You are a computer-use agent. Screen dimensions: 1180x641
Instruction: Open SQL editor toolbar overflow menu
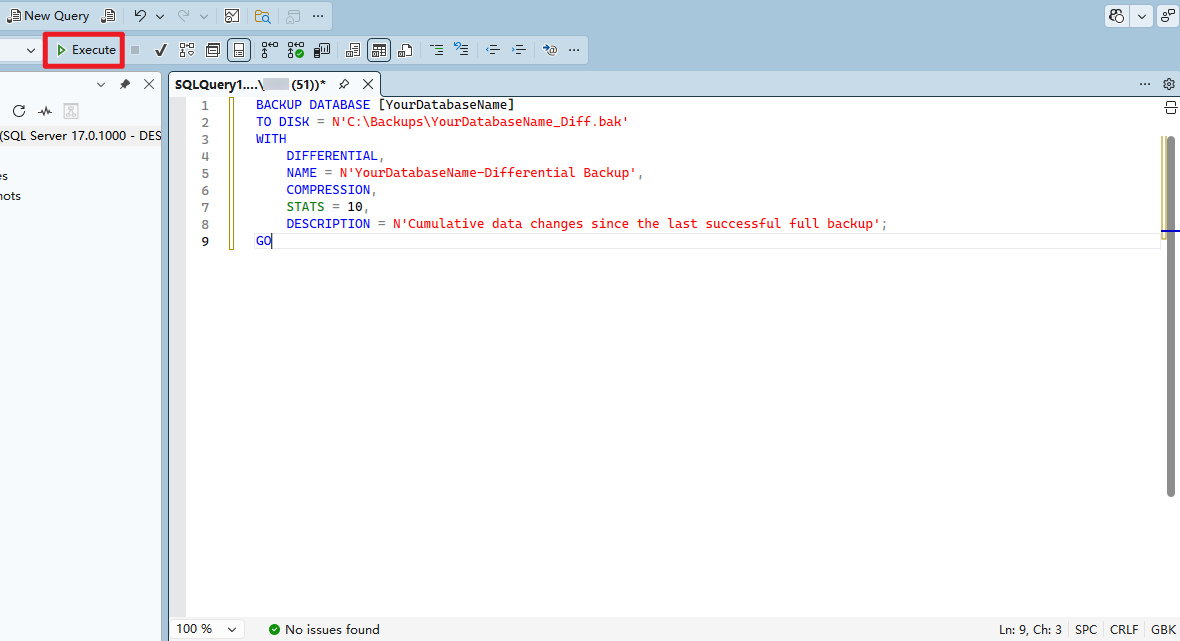[x=574, y=50]
